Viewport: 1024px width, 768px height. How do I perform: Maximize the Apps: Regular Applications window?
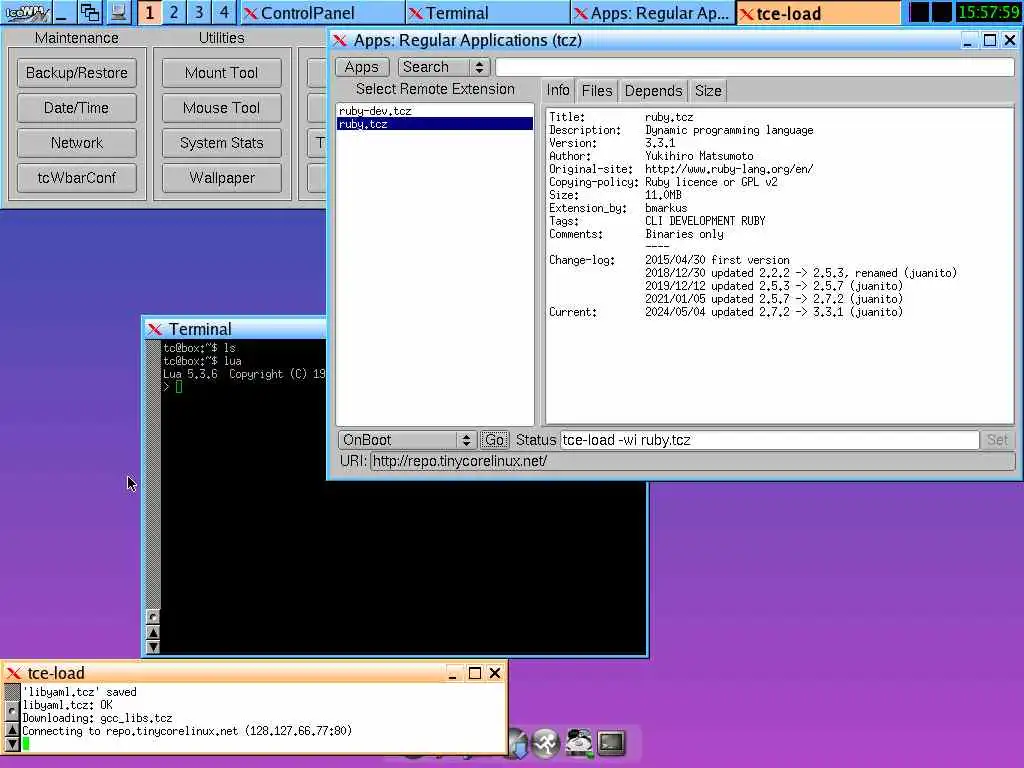pos(989,40)
